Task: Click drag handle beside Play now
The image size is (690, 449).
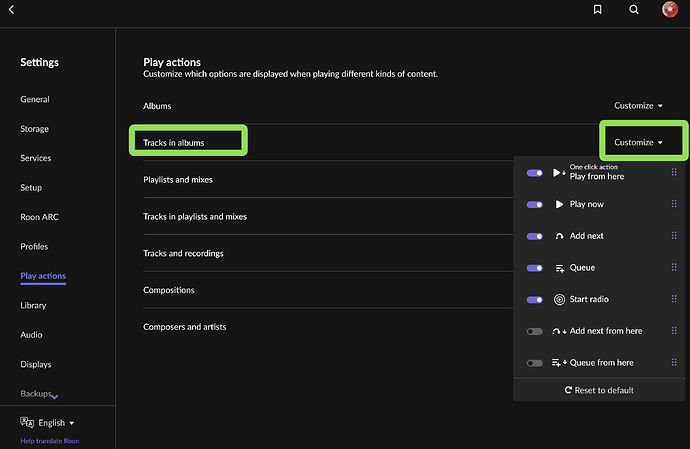Action: point(674,204)
